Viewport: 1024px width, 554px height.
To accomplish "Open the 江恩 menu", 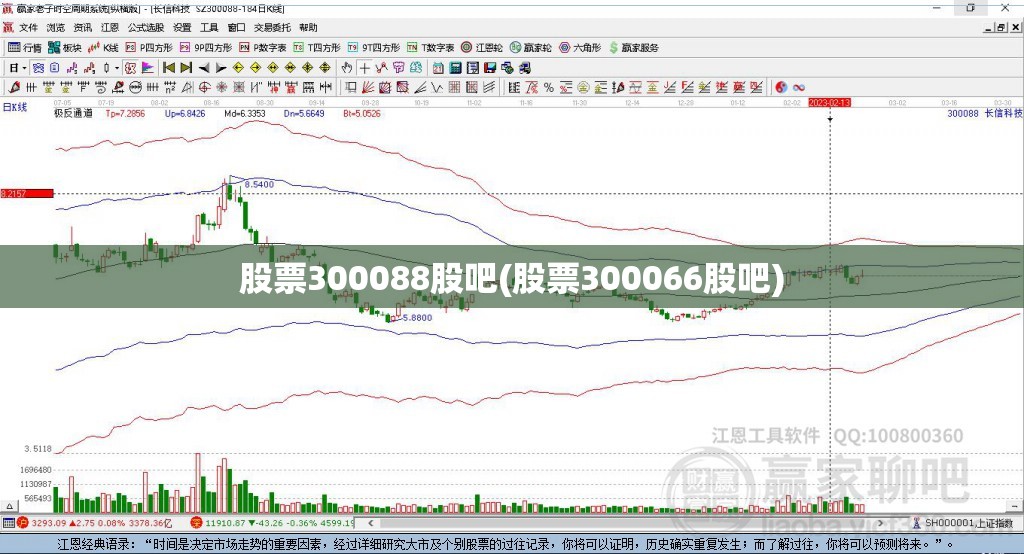I will [x=110, y=27].
